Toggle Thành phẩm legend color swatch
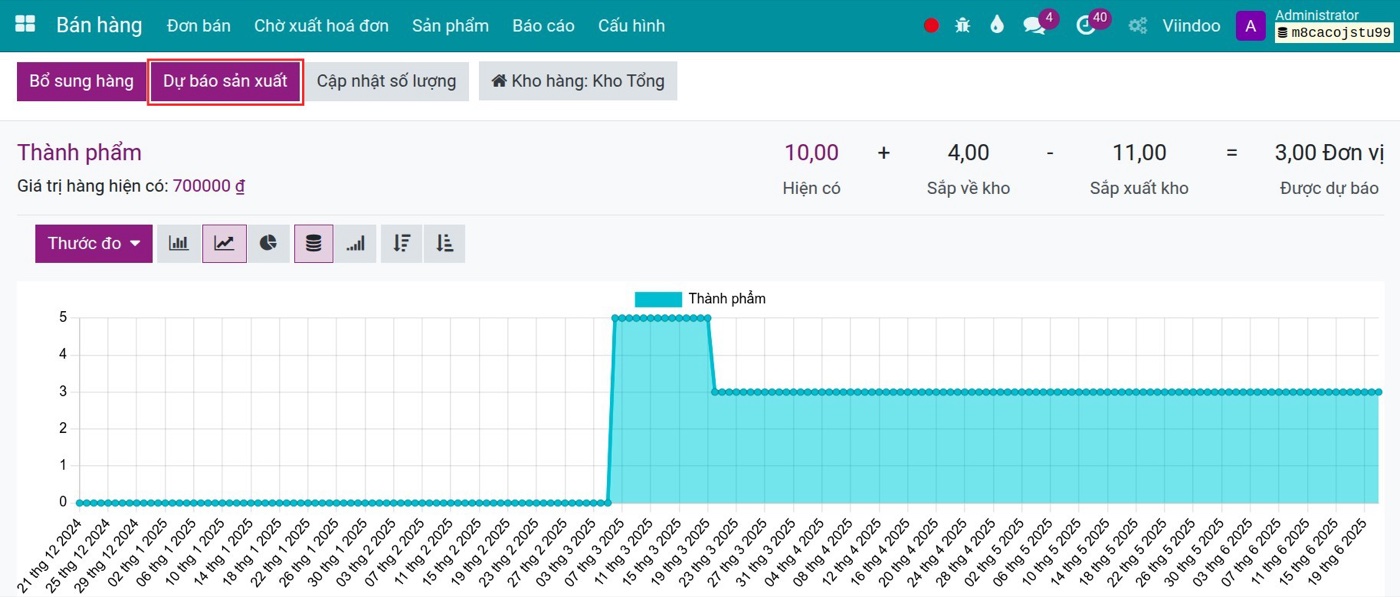This screenshot has width=1400, height=597. pos(658,299)
